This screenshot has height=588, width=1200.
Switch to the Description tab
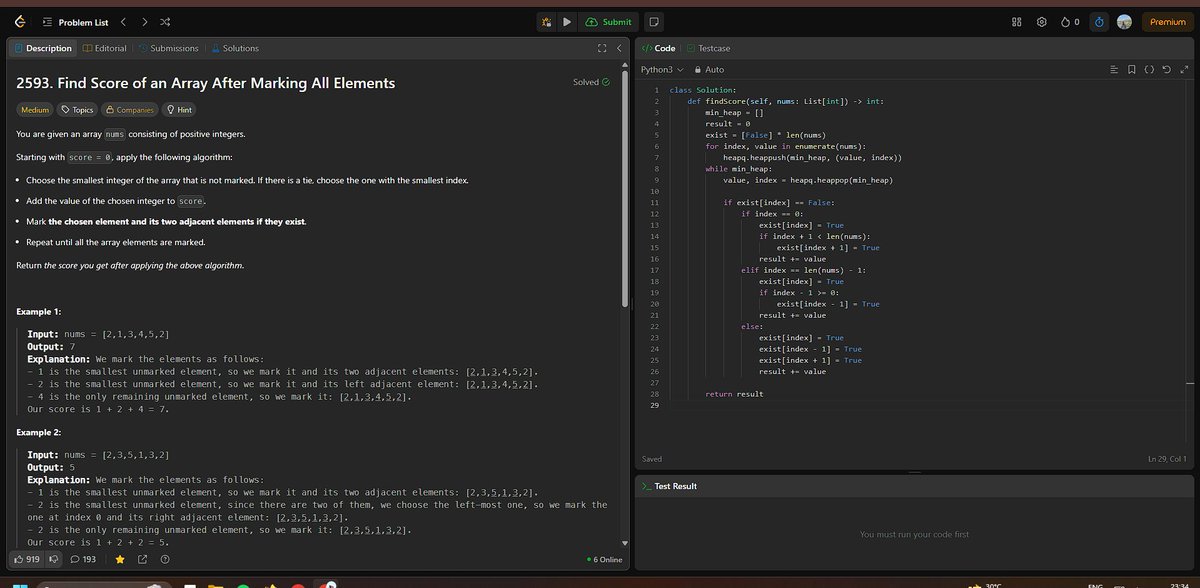42,48
